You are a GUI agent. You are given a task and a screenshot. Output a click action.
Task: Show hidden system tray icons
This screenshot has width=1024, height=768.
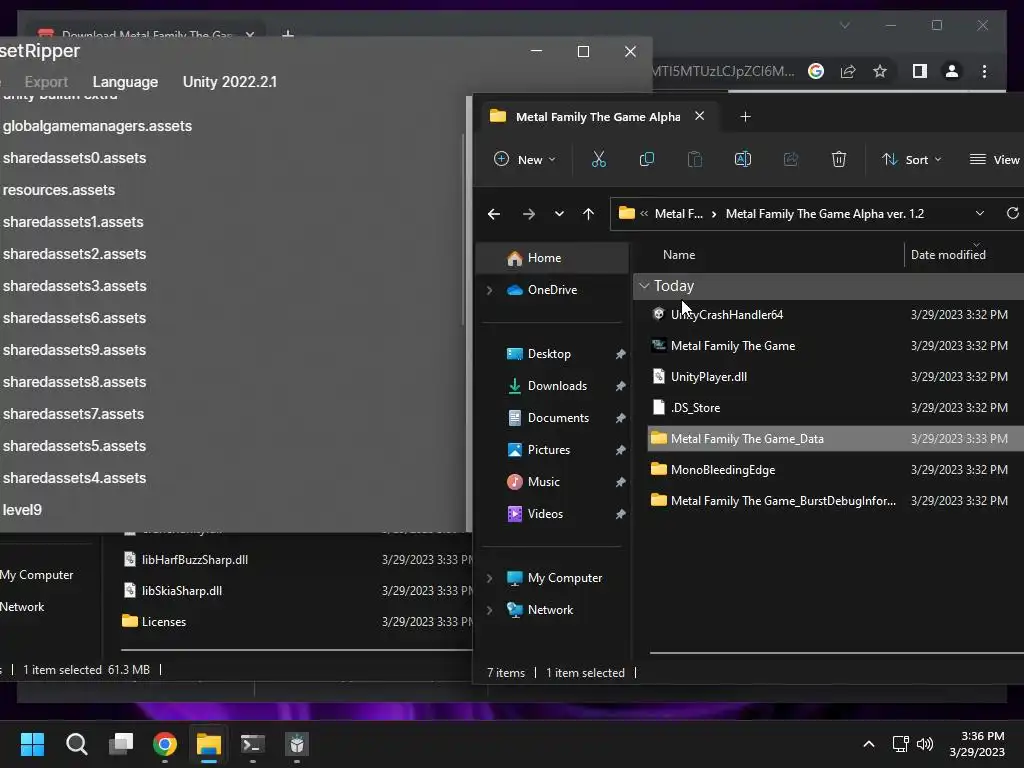pyautogui.click(x=869, y=744)
